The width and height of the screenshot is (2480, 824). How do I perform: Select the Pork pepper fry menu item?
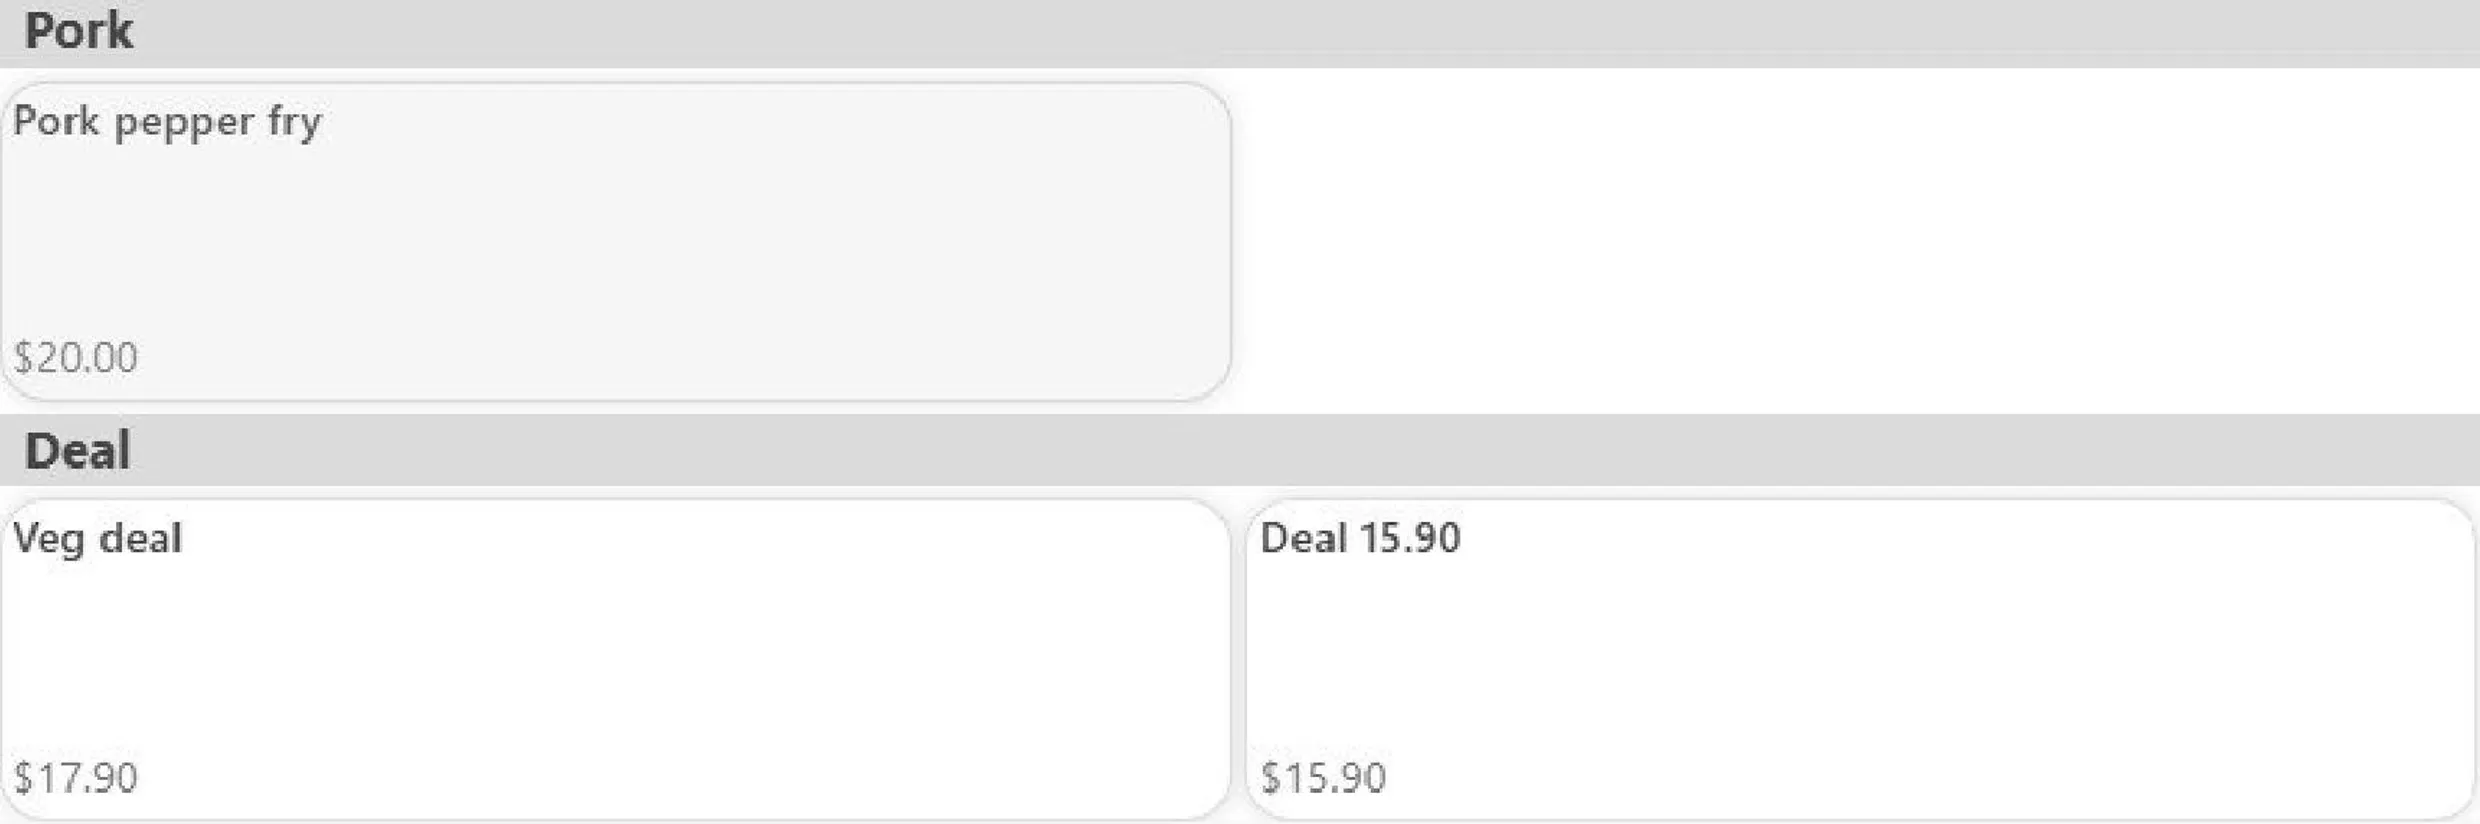pyautogui.click(x=616, y=241)
